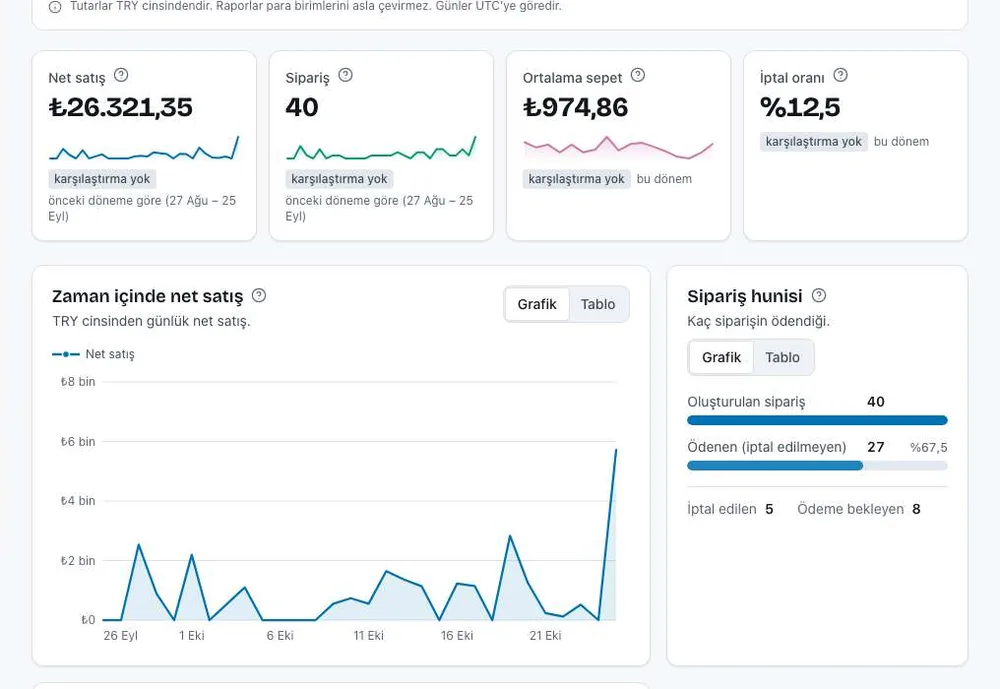The image size is (1000, 689).
Task: Click the %67,5 paid percentage
Action: pyautogui.click(x=929, y=448)
